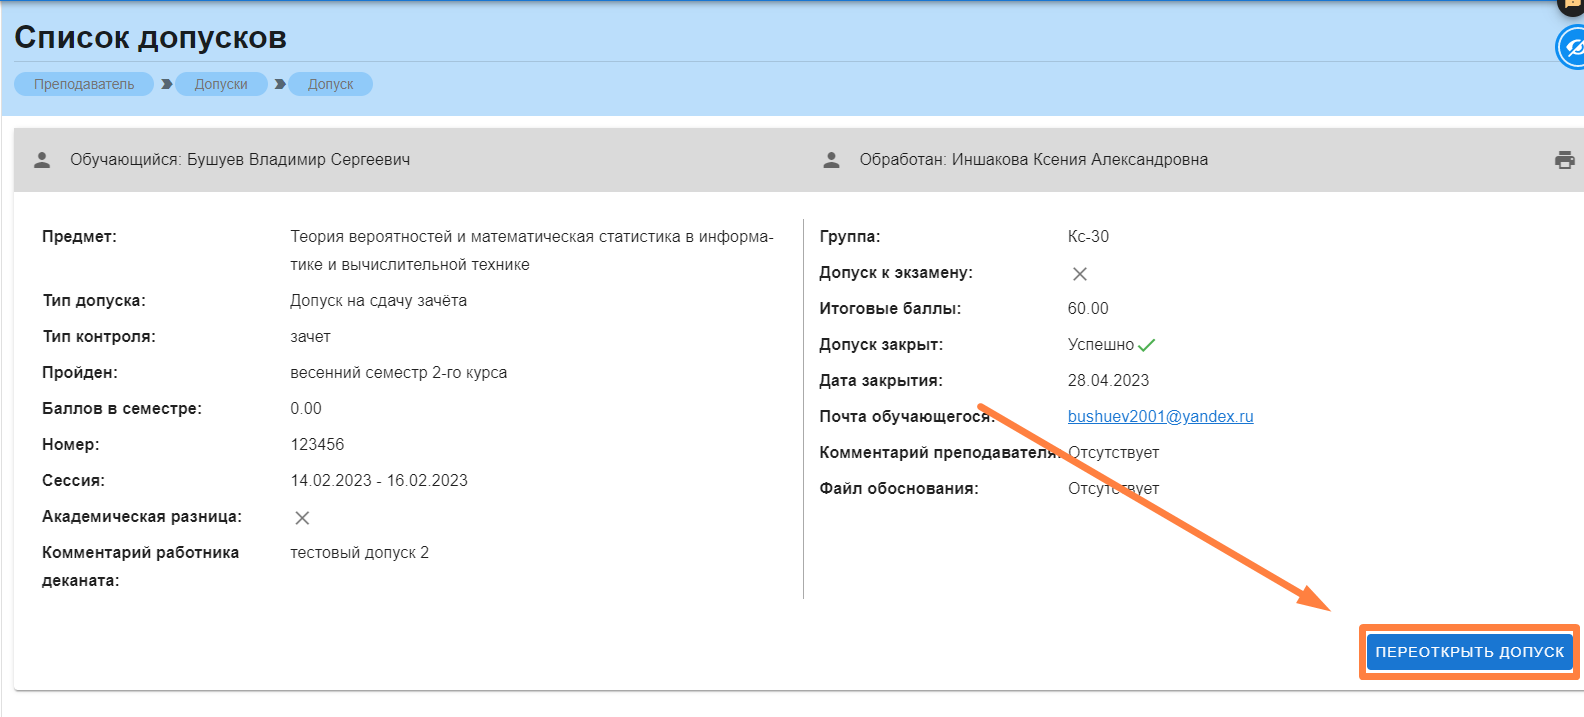This screenshot has height=717, width=1584.
Task: Open email link bushuev2001@yandex.ru
Action: click(1160, 417)
